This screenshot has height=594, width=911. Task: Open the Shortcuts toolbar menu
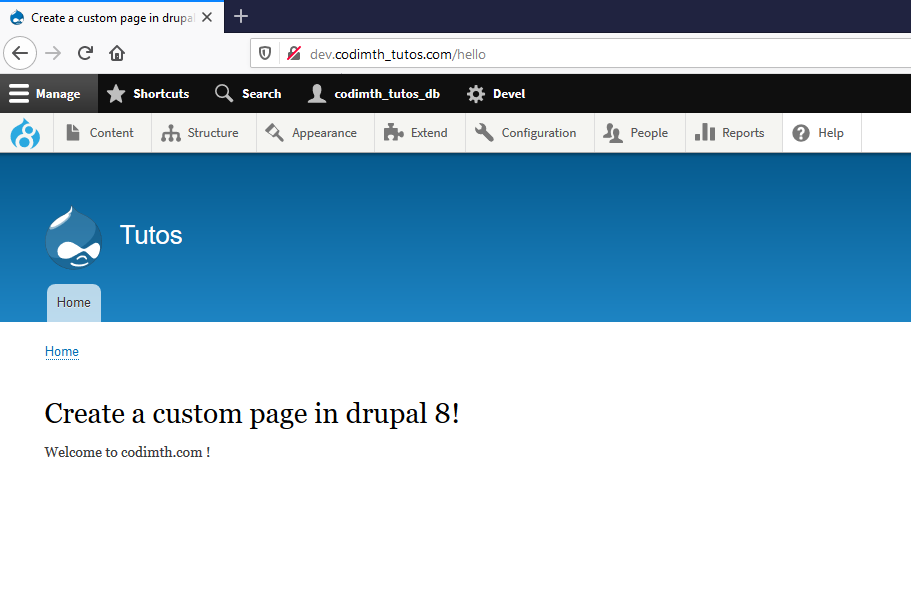pyautogui.click(x=148, y=93)
